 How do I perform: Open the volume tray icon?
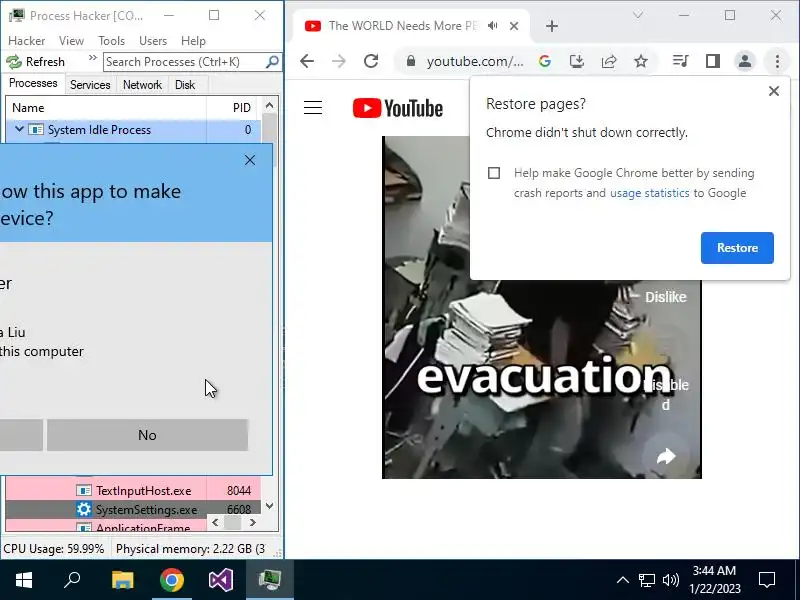pyautogui.click(x=670, y=580)
